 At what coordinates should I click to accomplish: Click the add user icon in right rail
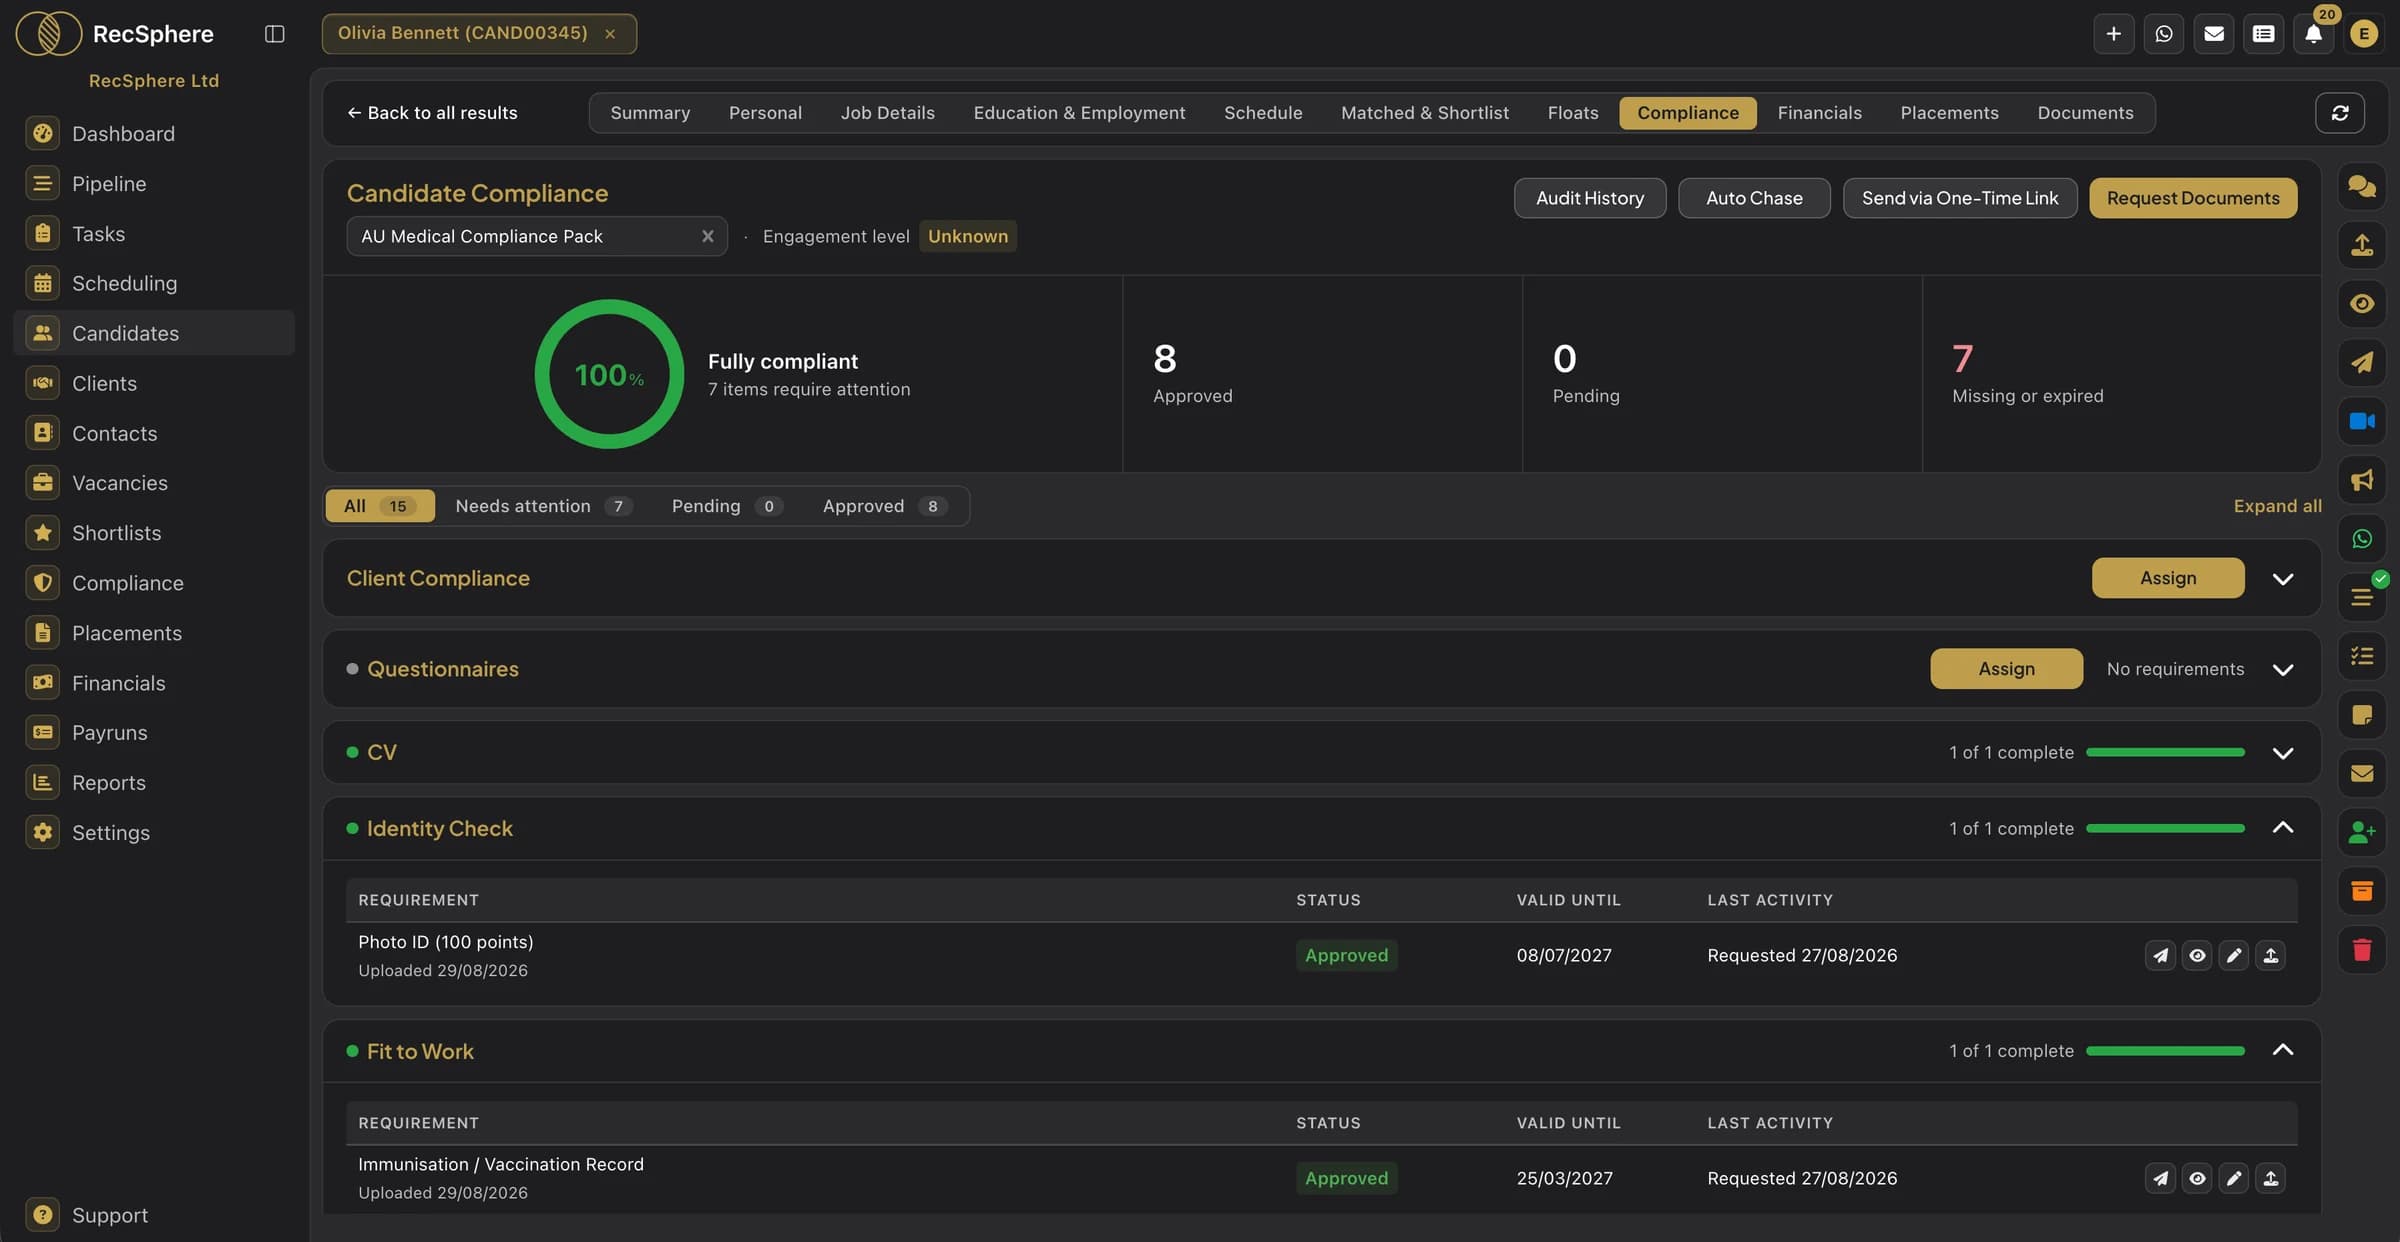[x=2361, y=832]
